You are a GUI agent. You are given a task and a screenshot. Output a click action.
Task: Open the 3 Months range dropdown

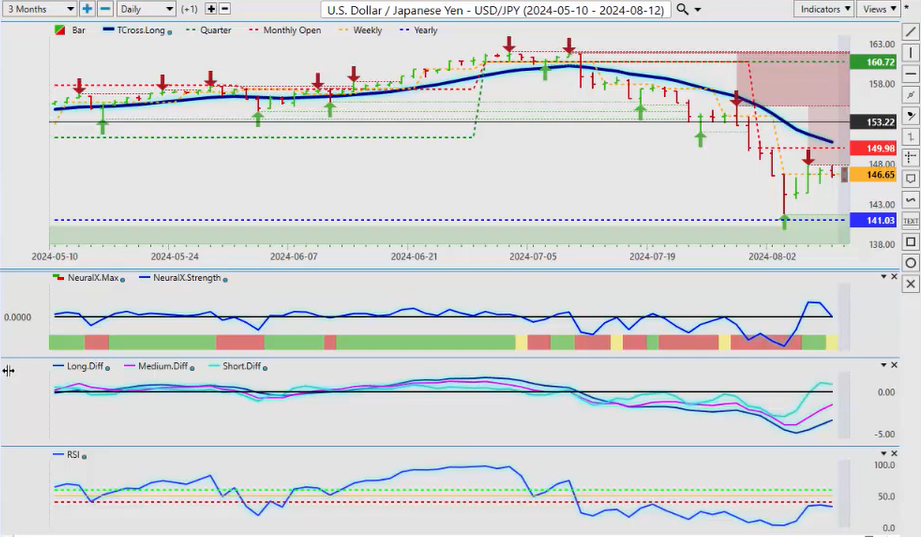coord(39,9)
